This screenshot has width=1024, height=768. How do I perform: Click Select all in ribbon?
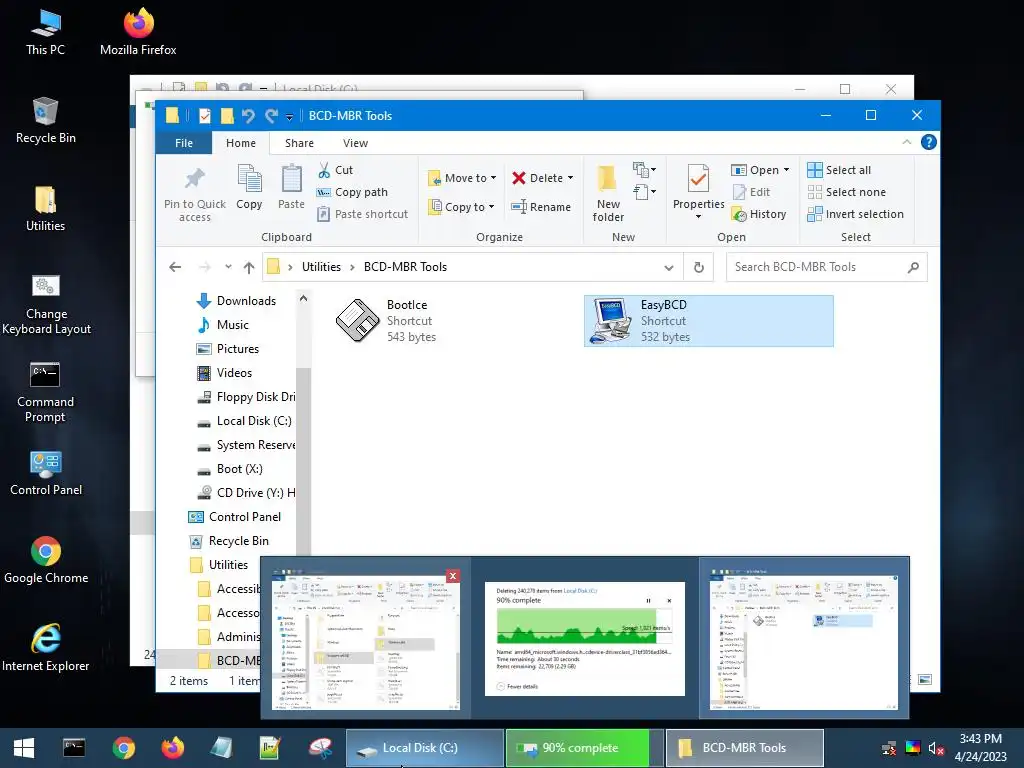pyautogui.click(x=839, y=170)
